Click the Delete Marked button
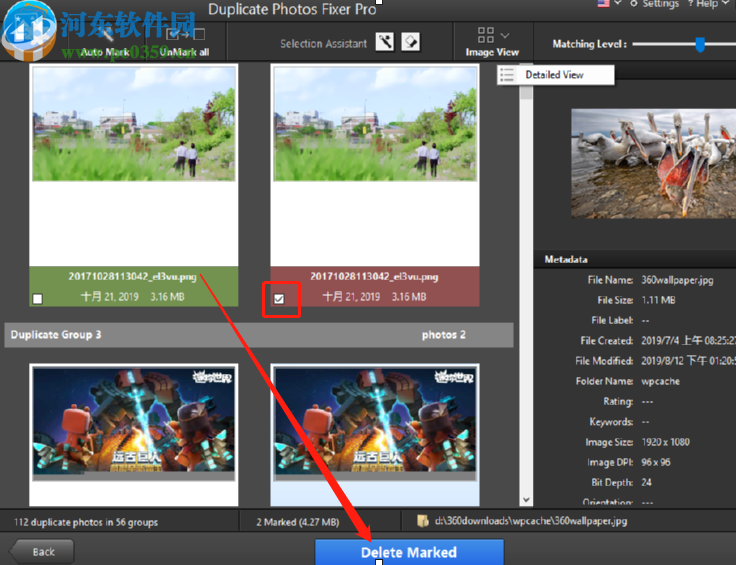The image size is (736, 565). [x=409, y=552]
